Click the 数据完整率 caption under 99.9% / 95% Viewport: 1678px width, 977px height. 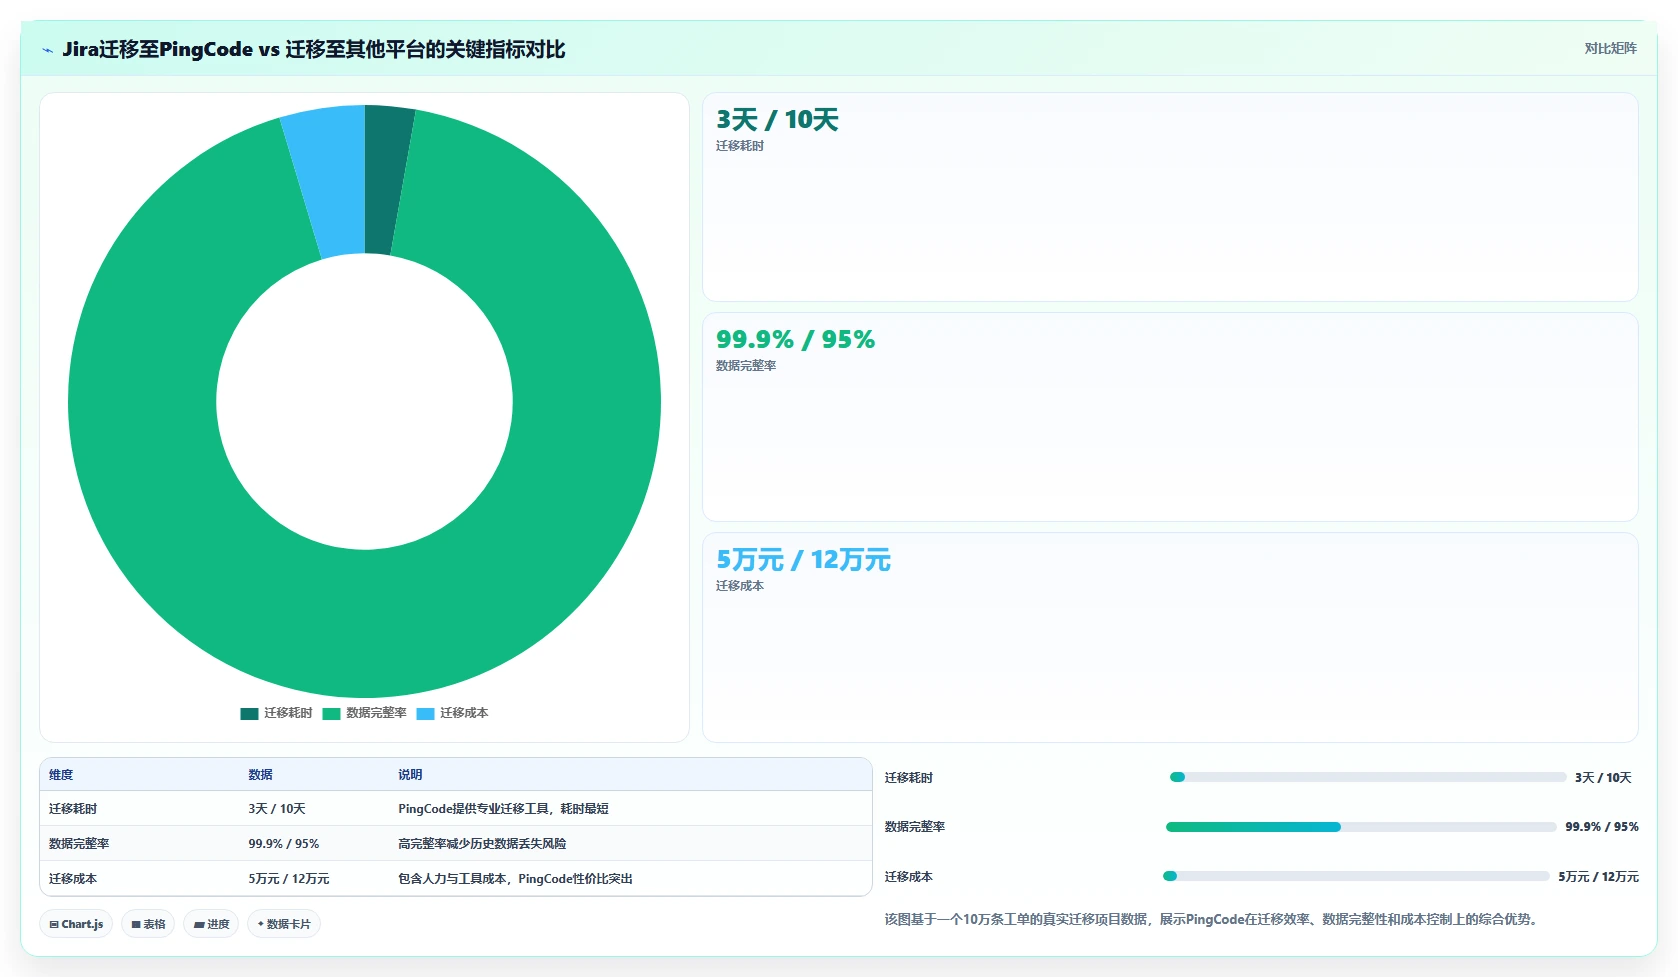coord(746,366)
